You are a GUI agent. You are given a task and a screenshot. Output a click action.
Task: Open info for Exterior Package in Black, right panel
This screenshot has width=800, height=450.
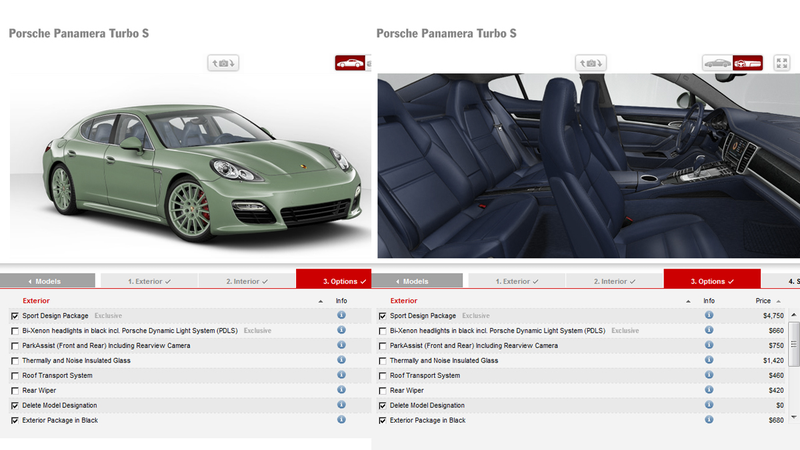(709, 419)
